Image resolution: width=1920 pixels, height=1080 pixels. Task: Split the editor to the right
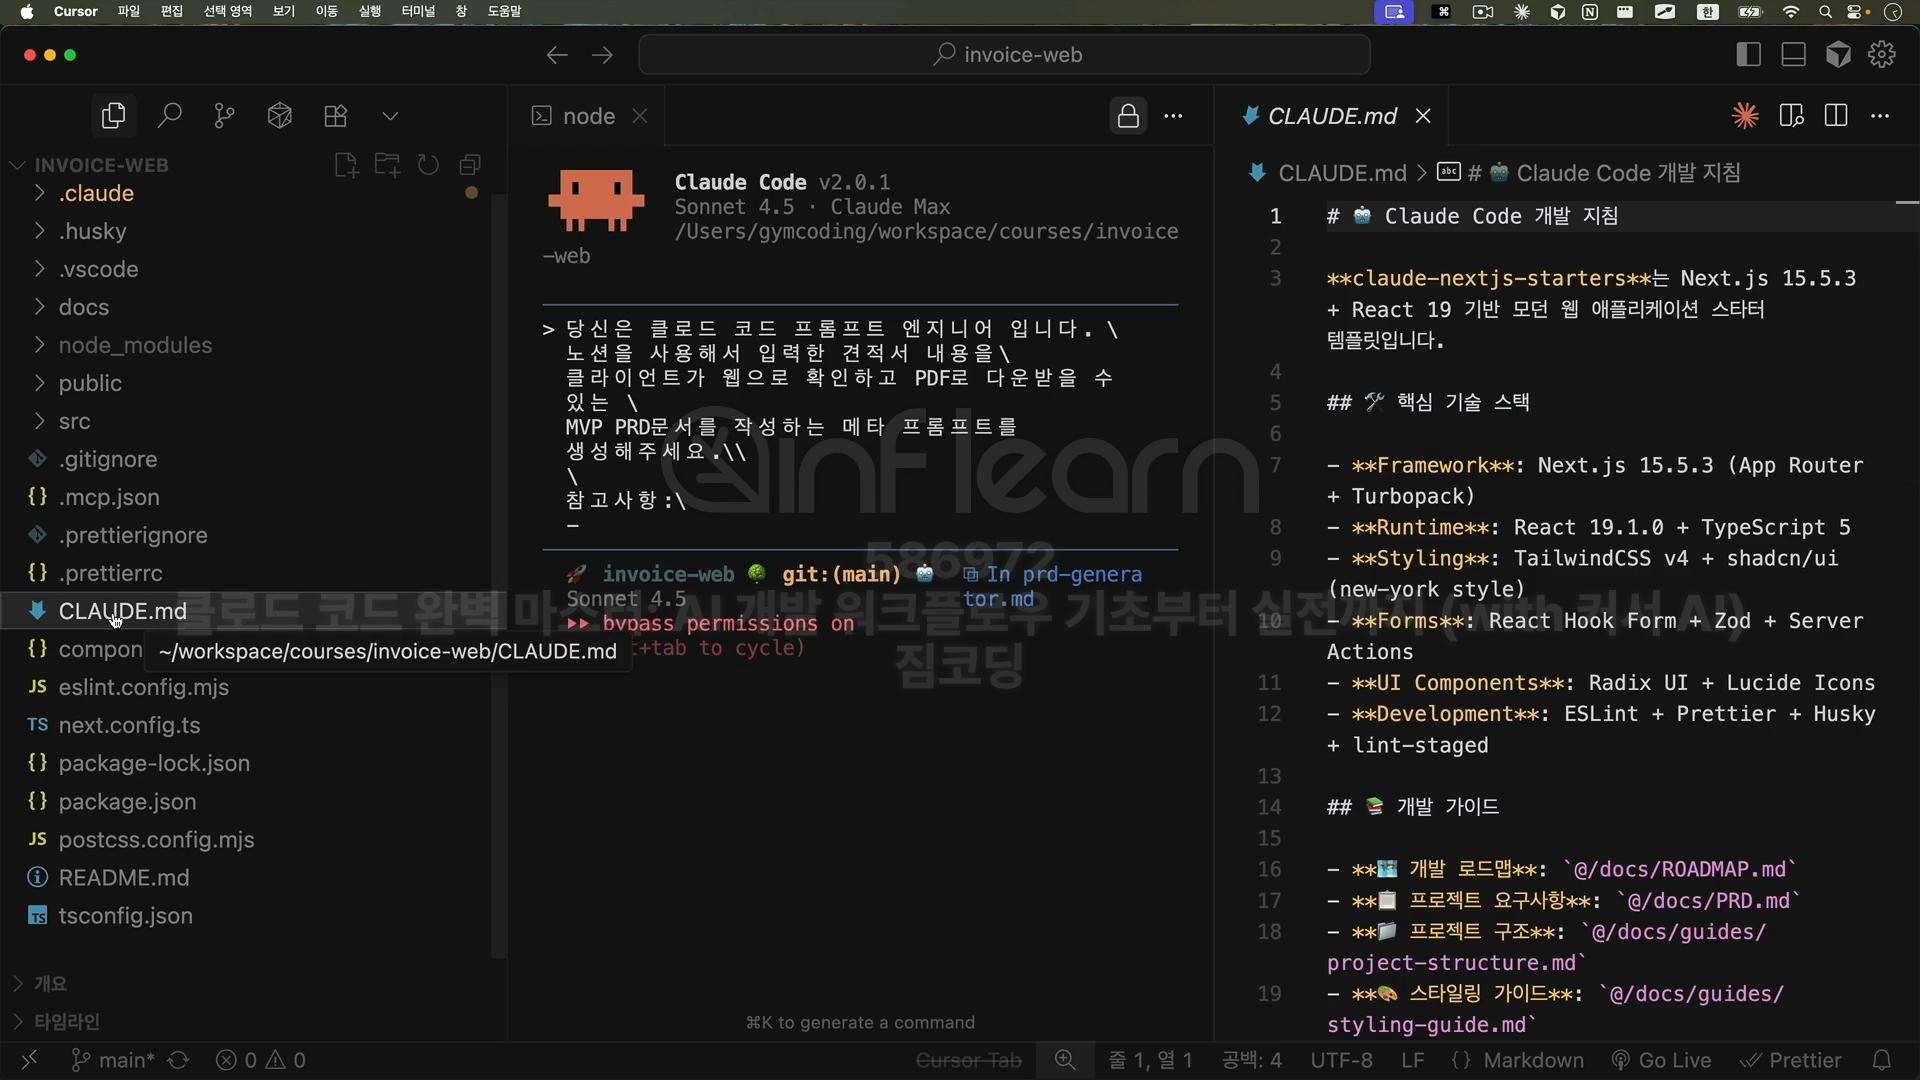coord(1836,116)
